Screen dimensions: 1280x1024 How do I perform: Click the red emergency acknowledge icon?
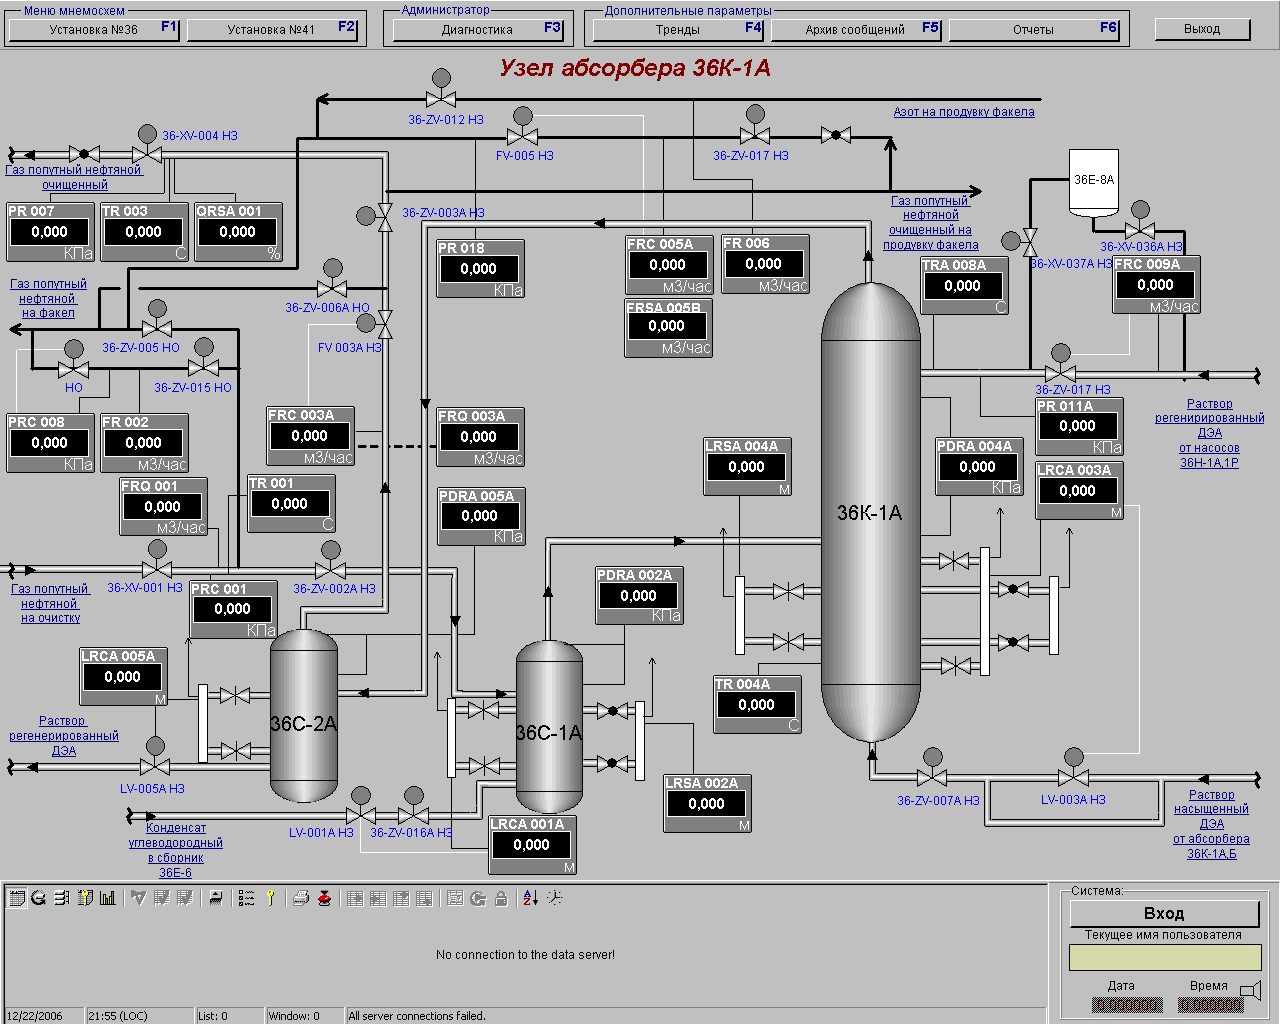coord(324,898)
